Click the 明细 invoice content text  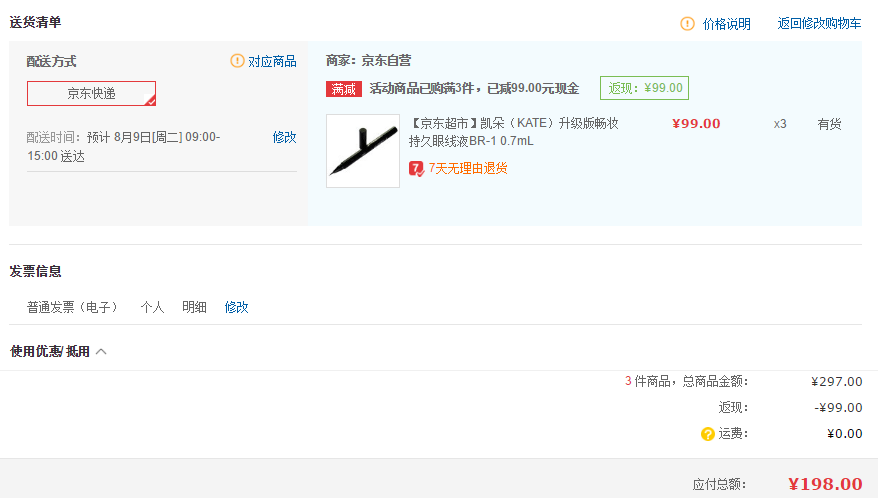coord(194,307)
